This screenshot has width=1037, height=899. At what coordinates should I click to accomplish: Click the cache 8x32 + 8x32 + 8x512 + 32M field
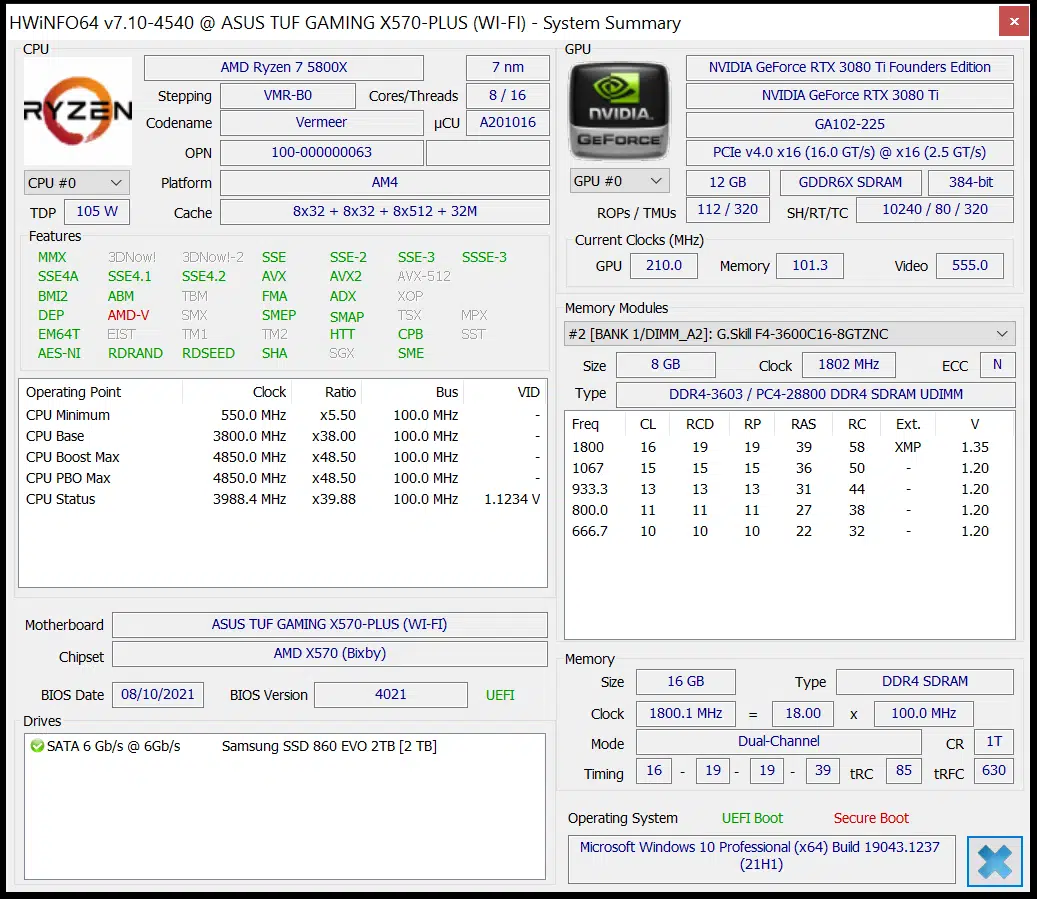tap(384, 211)
